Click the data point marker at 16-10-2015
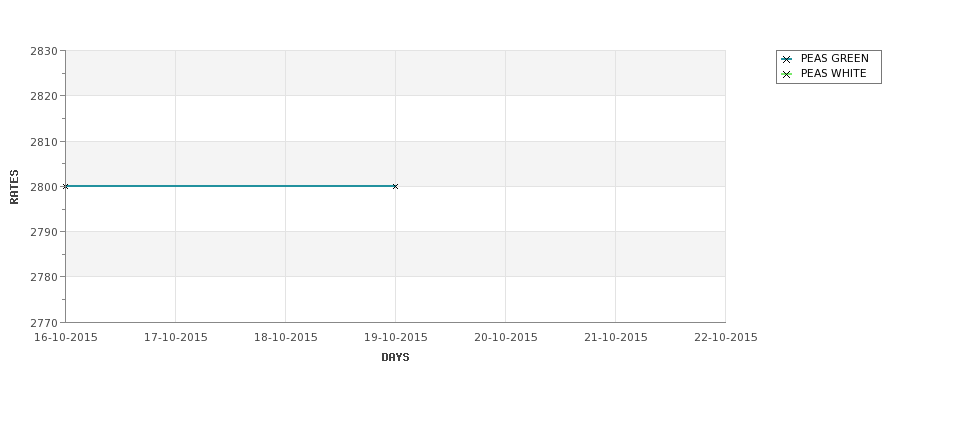This screenshot has height=429, width=975. point(66,186)
